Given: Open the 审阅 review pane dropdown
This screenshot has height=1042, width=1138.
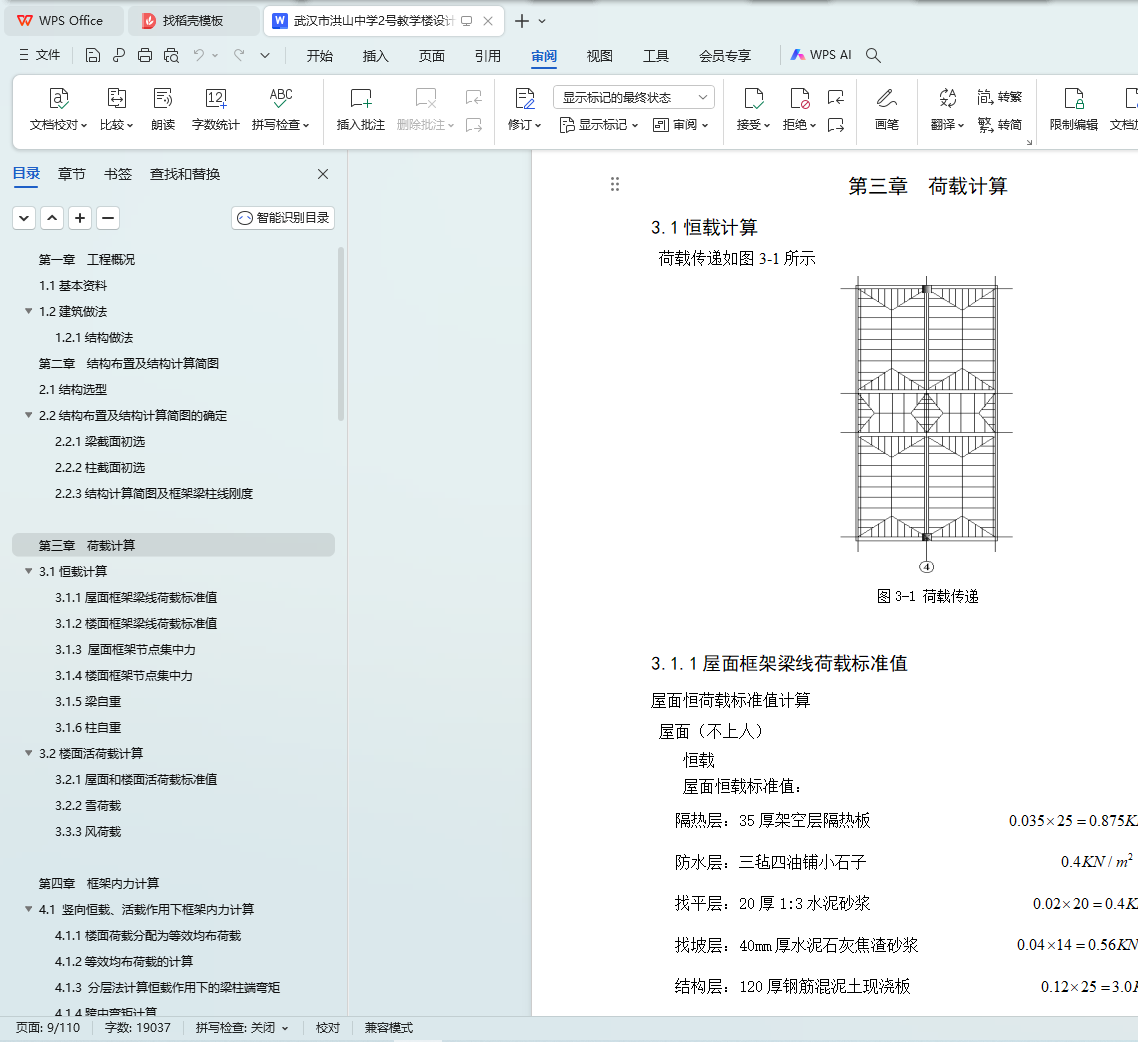Looking at the screenshot, I should pyautogui.click(x=680, y=125).
